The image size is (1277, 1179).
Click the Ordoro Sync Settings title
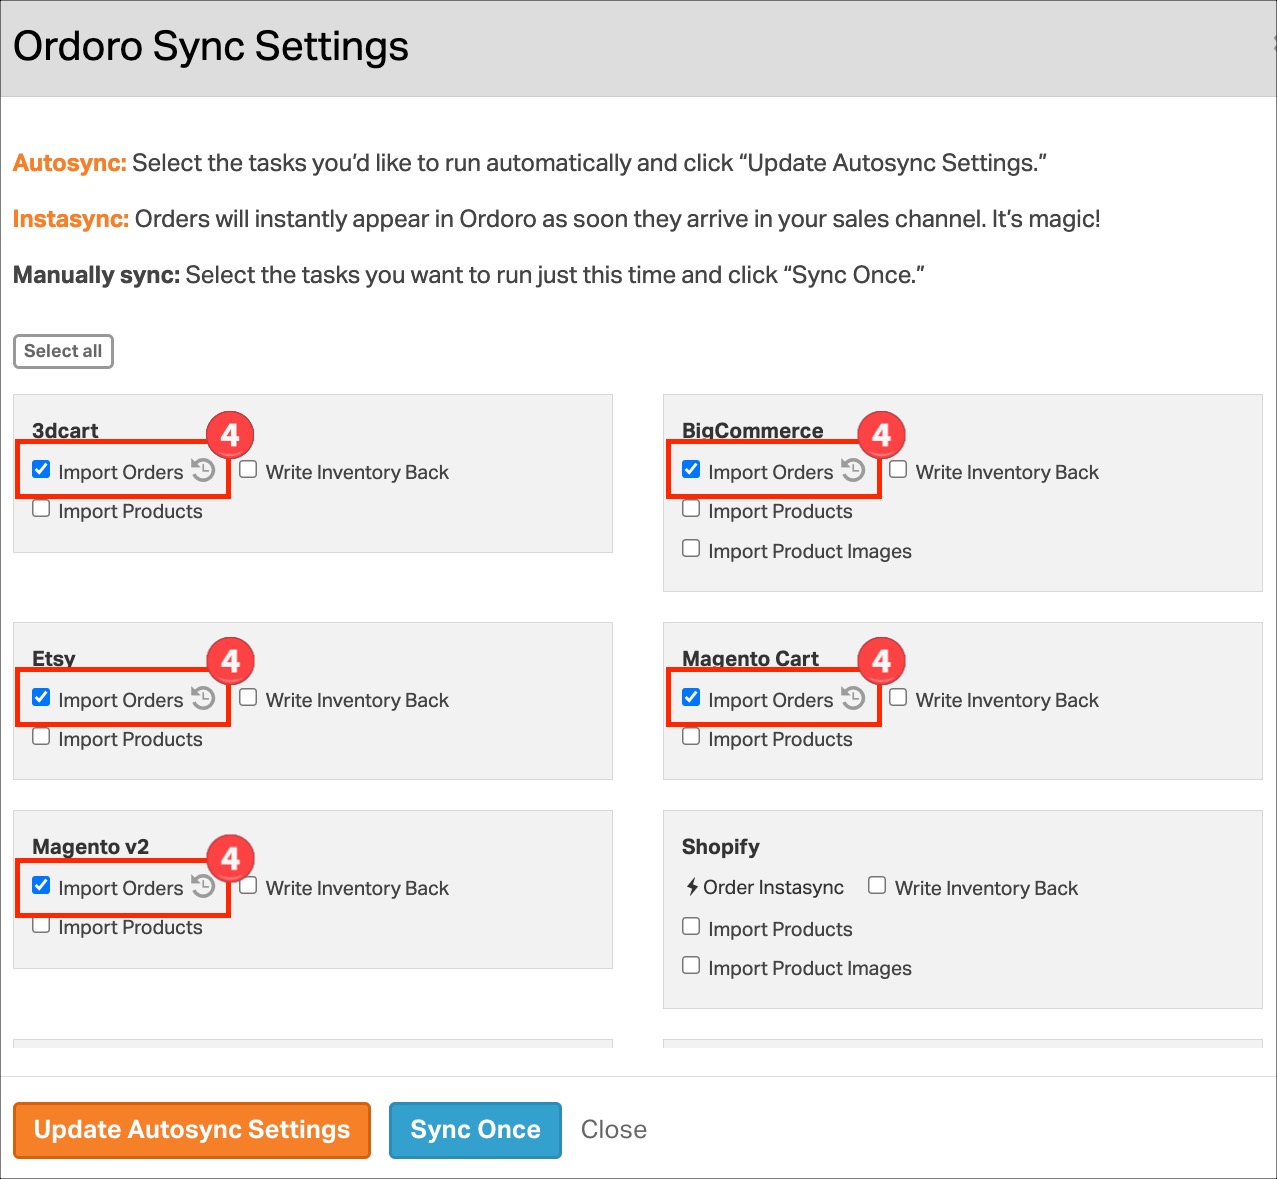pos(211,46)
